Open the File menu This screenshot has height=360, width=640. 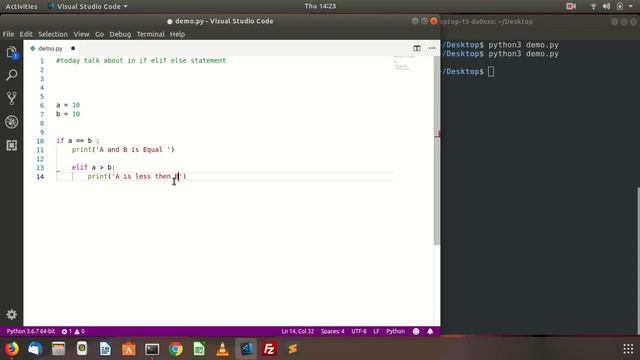pos(8,34)
